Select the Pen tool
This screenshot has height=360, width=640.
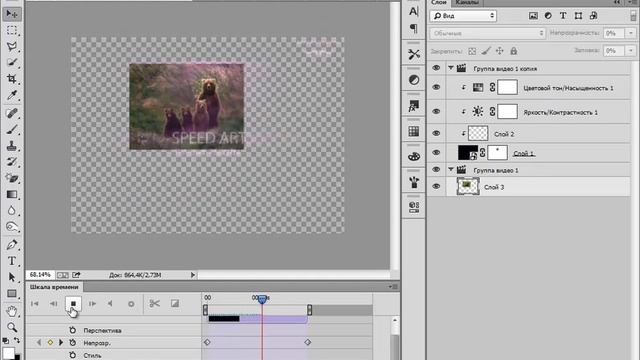click(12, 245)
